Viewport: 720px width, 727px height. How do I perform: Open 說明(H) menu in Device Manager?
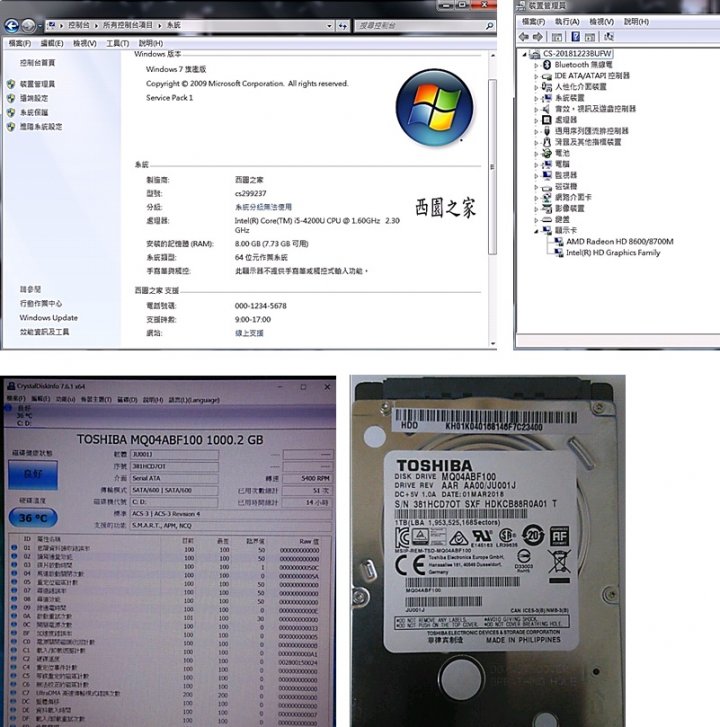(637, 21)
